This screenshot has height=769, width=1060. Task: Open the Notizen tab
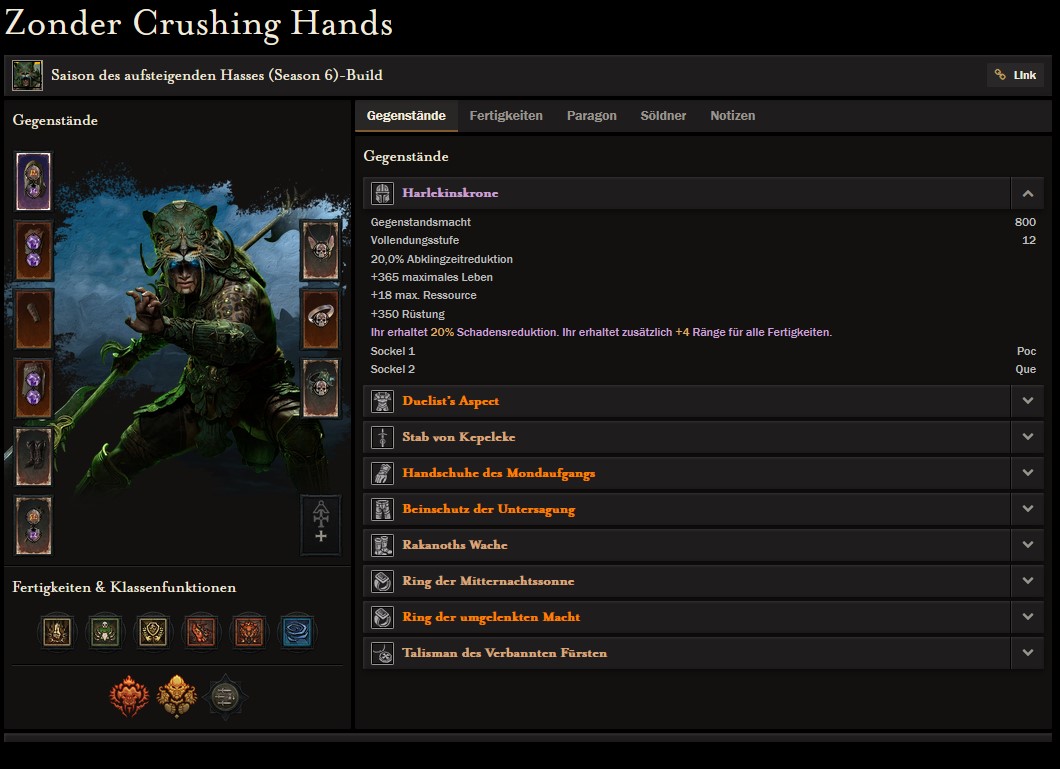tap(733, 116)
